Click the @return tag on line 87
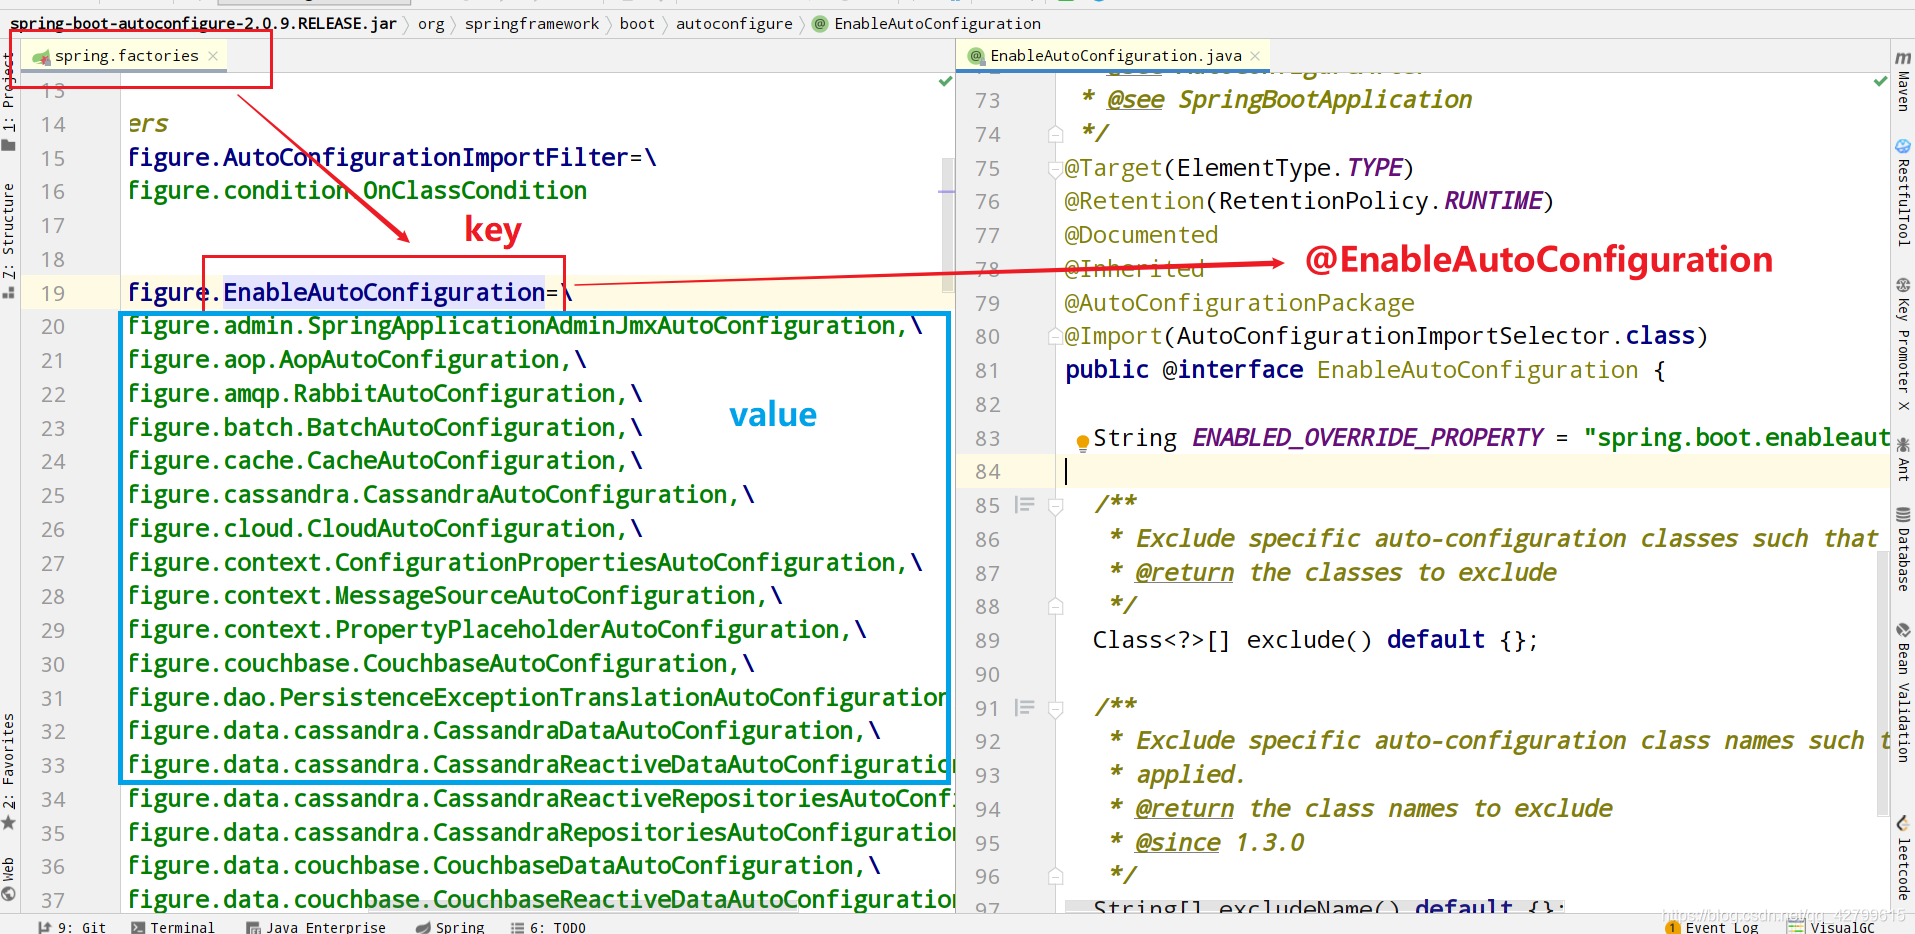The width and height of the screenshot is (1915, 934). coord(1184,573)
